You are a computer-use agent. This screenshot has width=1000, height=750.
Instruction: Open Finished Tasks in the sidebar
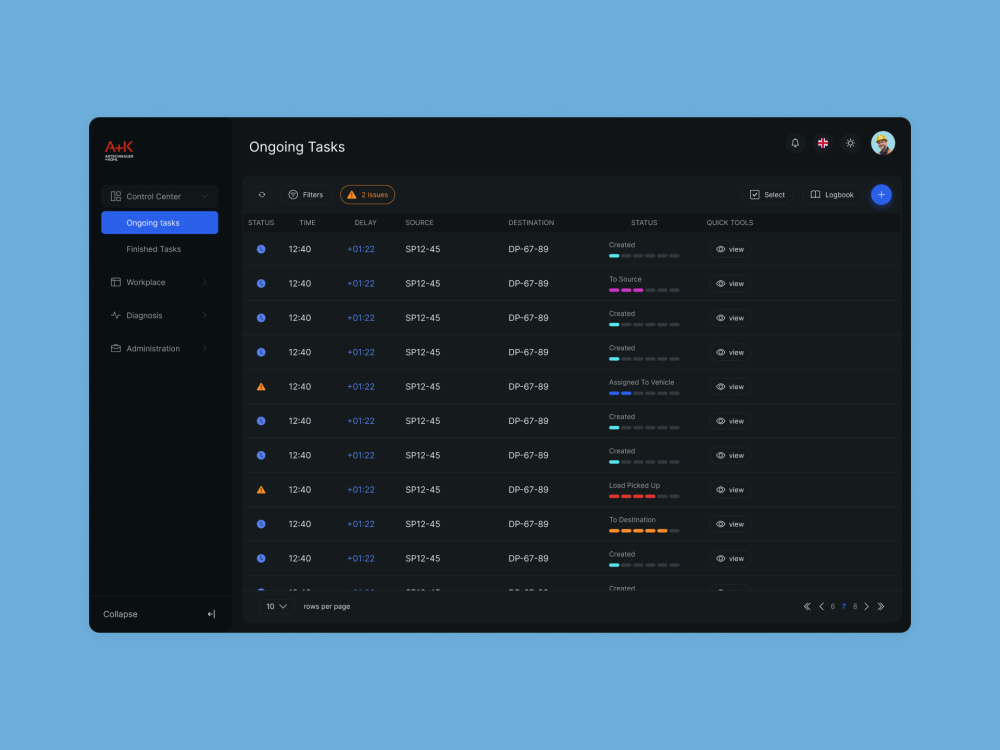pyautogui.click(x=154, y=249)
